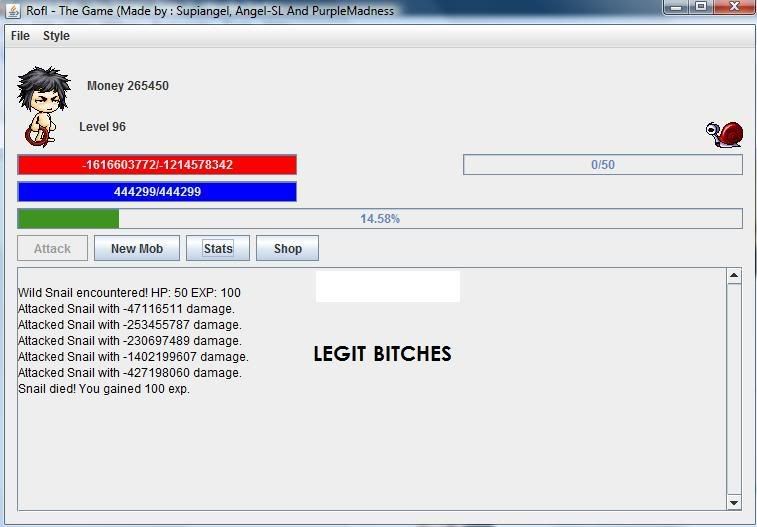
Task: Click the snail's 0/50 health bar
Action: pos(602,165)
